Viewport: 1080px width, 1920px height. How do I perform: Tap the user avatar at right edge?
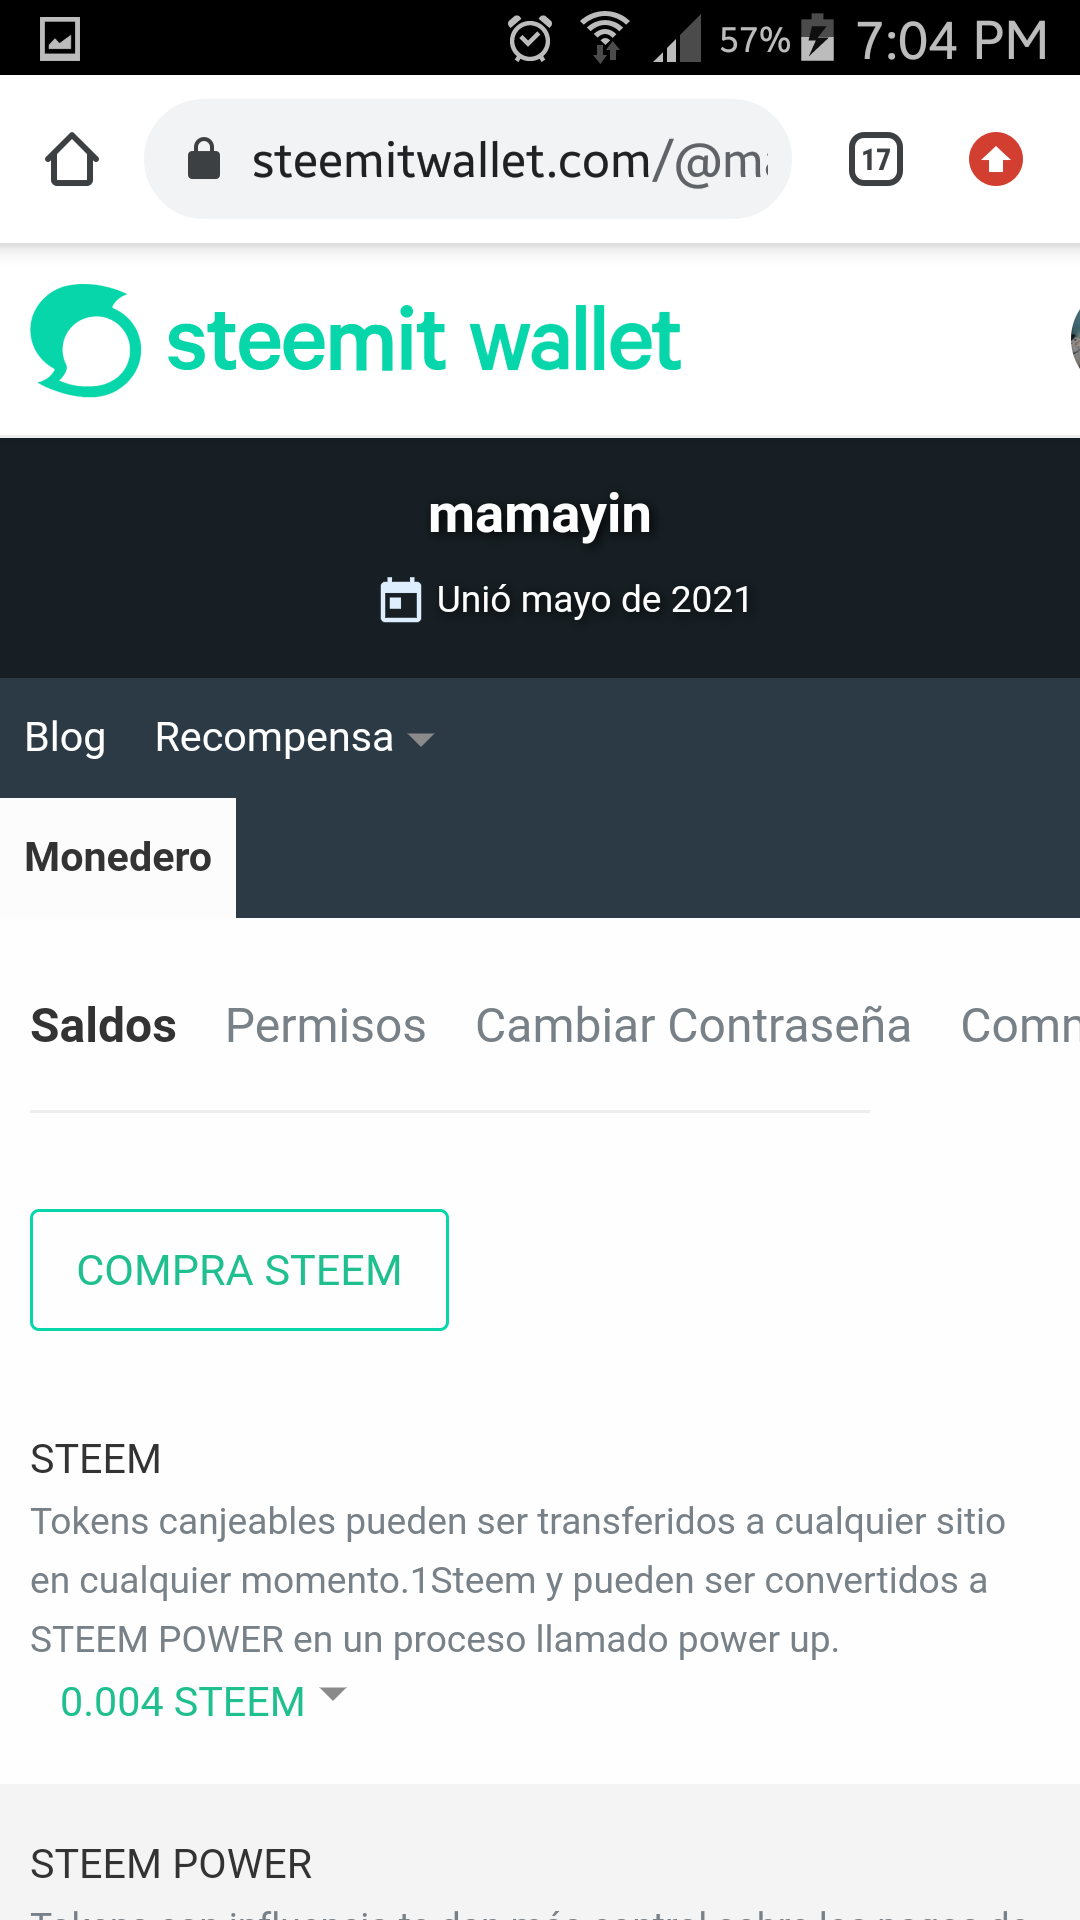(1074, 340)
